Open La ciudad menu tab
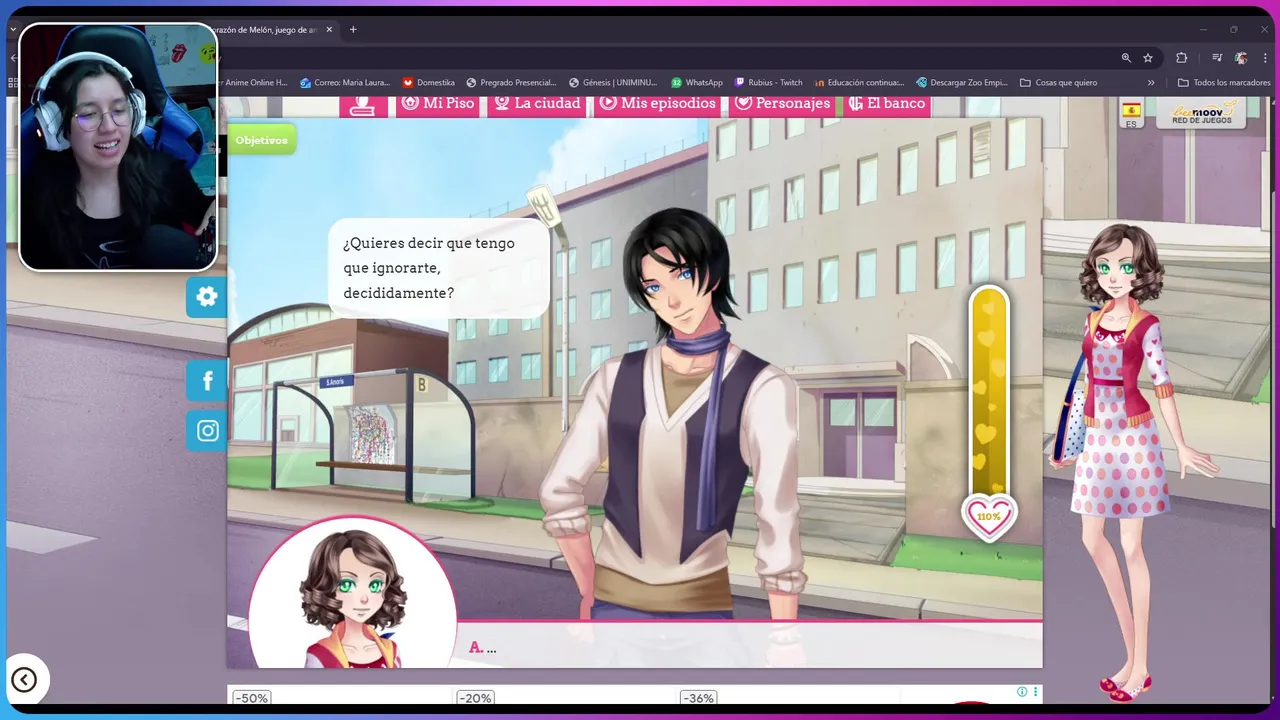 click(537, 104)
